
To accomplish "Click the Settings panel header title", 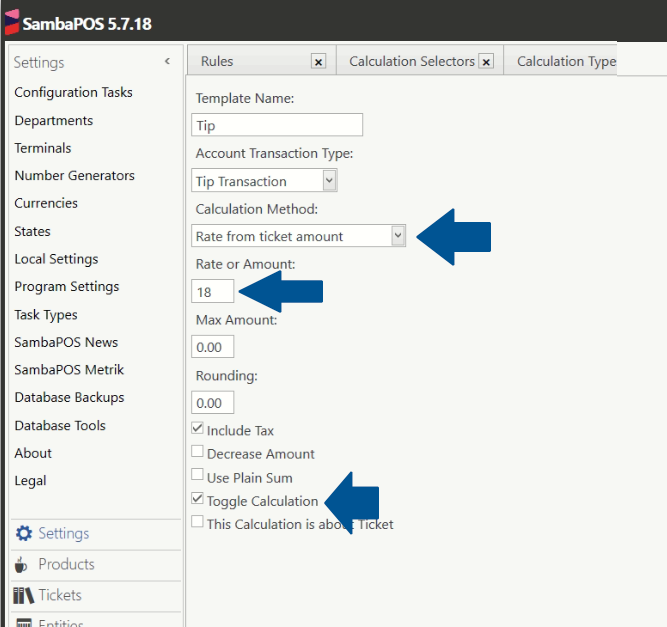I will point(39,63).
